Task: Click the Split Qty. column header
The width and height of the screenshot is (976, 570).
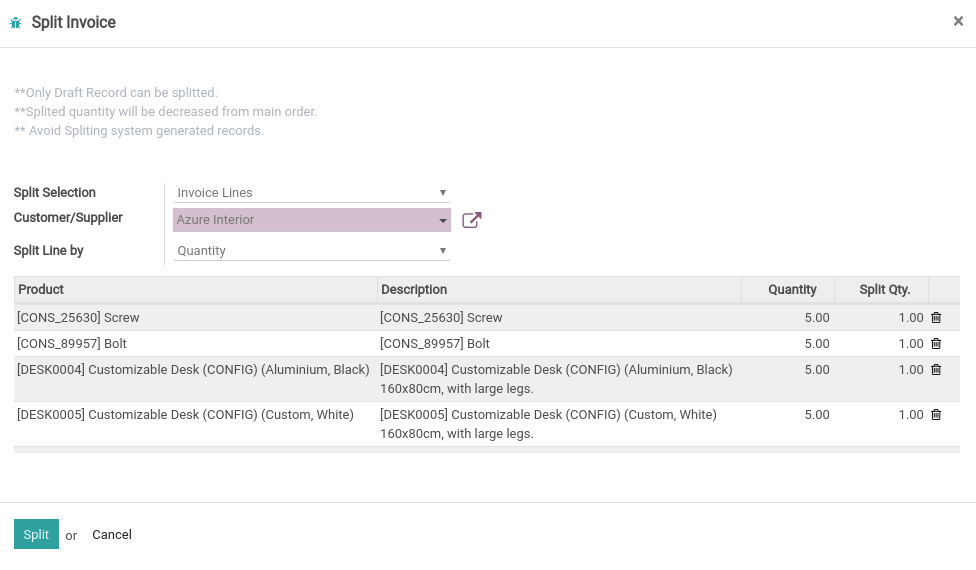Action: click(881, 289)
